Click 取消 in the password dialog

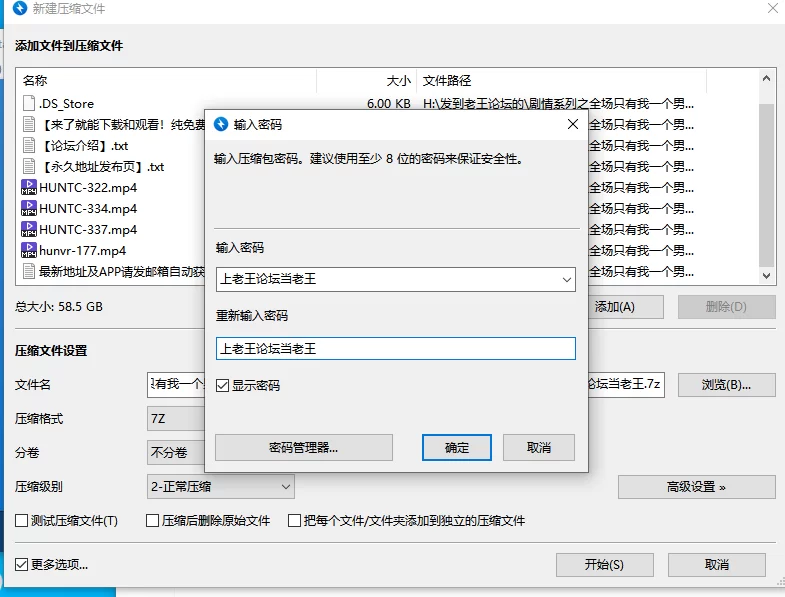[x=539, y=447]
